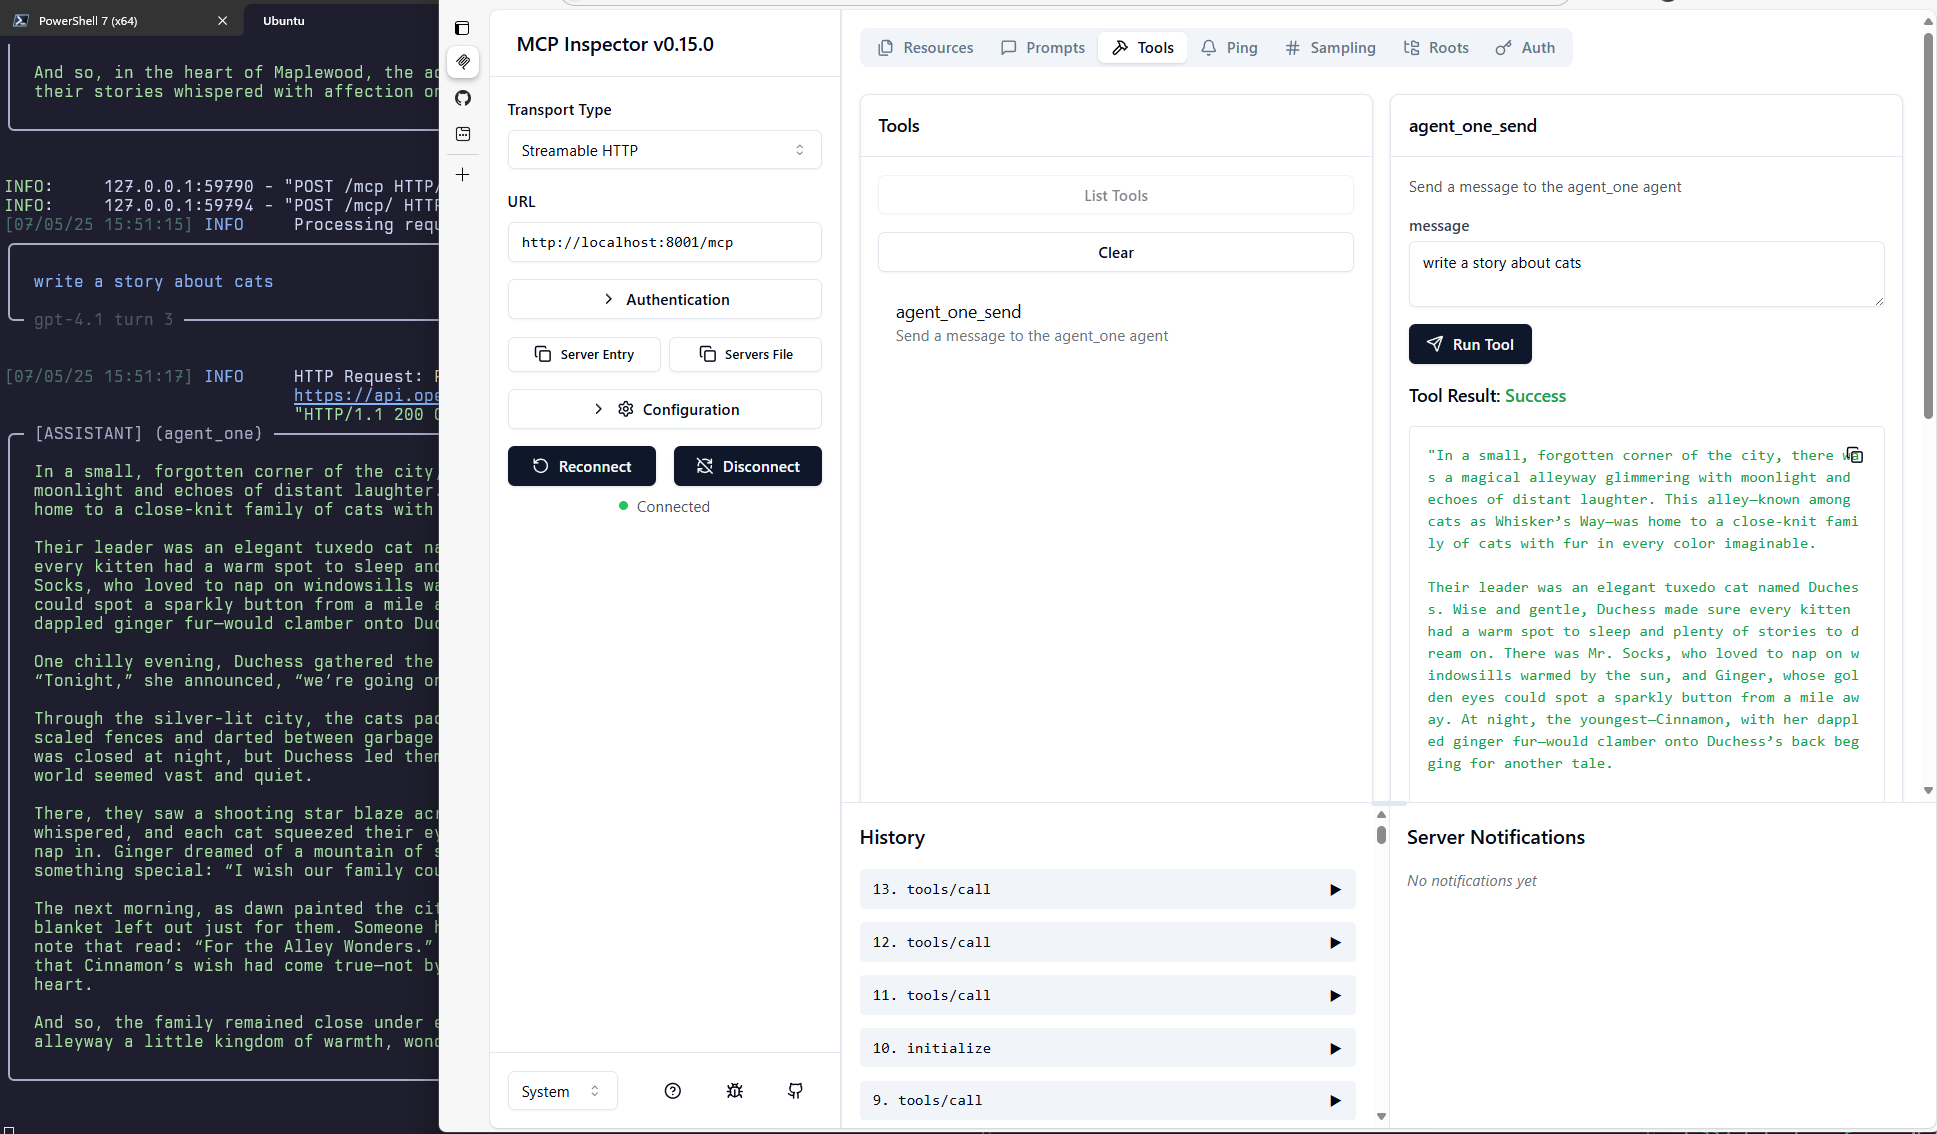Switch to the Prompts tab

[x=1041, y=47]
